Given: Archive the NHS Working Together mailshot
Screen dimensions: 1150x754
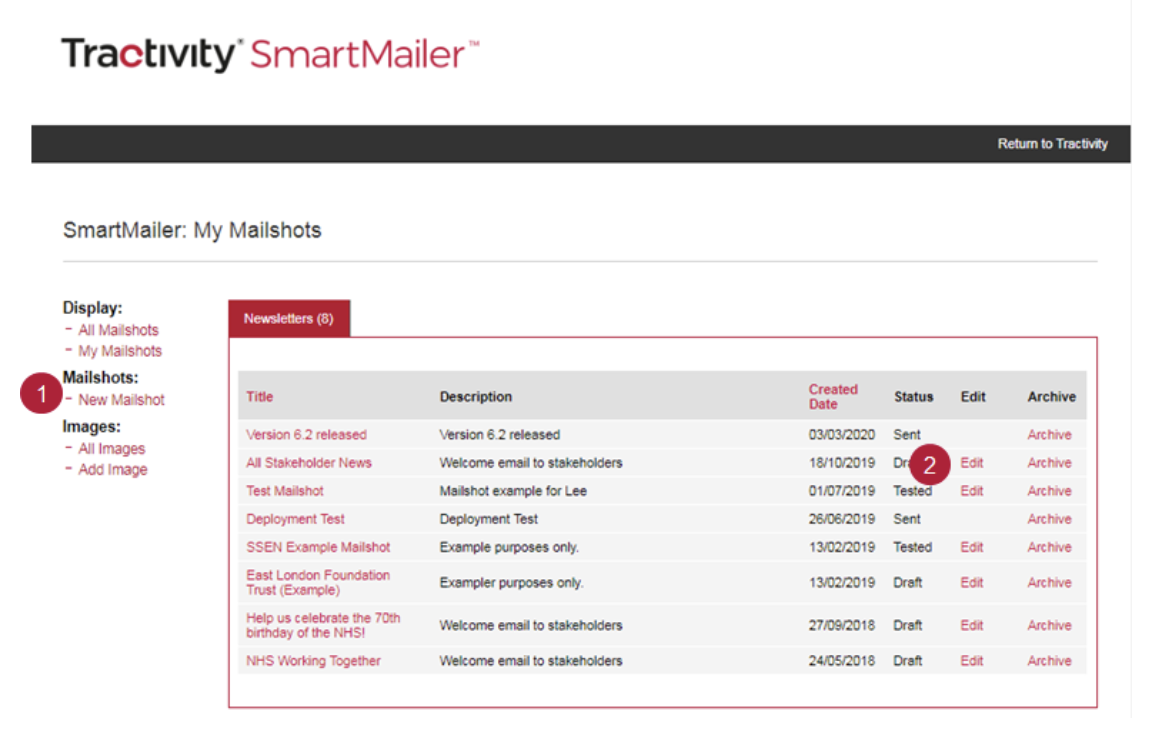Looking at the screenshot, I should (x=1050, y=661).
